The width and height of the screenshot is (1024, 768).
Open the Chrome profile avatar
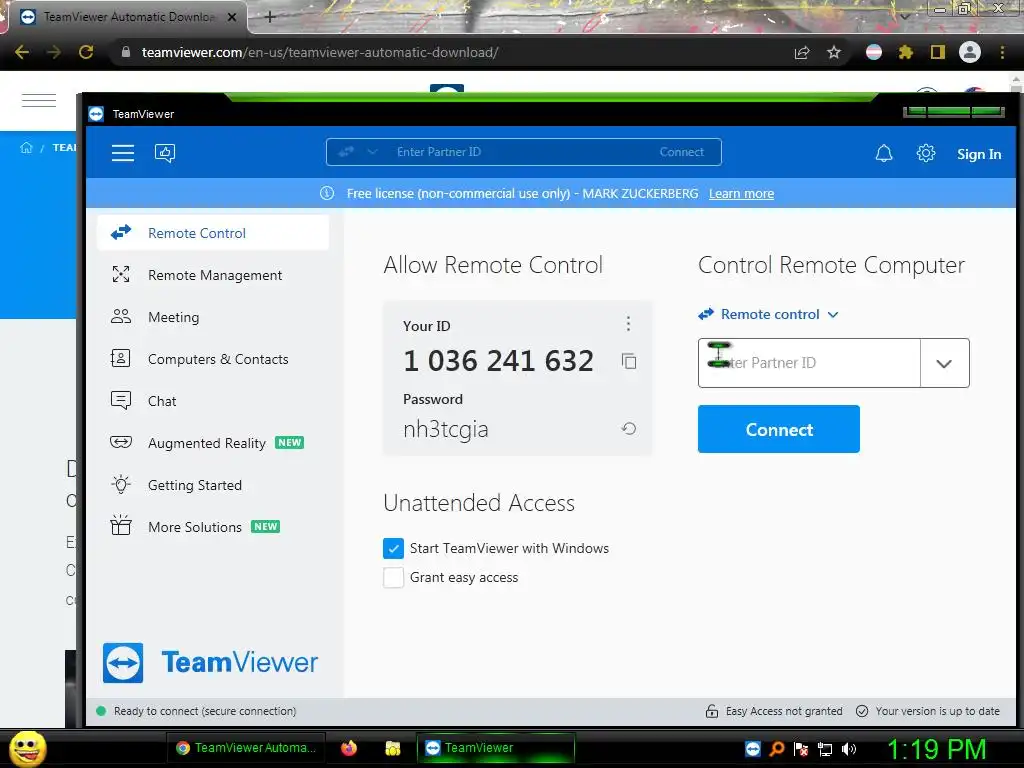(970, 52)
